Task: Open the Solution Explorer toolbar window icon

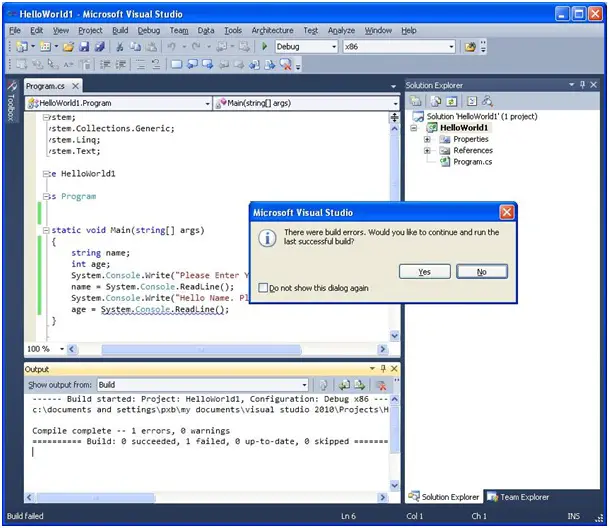Action: point(470,47)
